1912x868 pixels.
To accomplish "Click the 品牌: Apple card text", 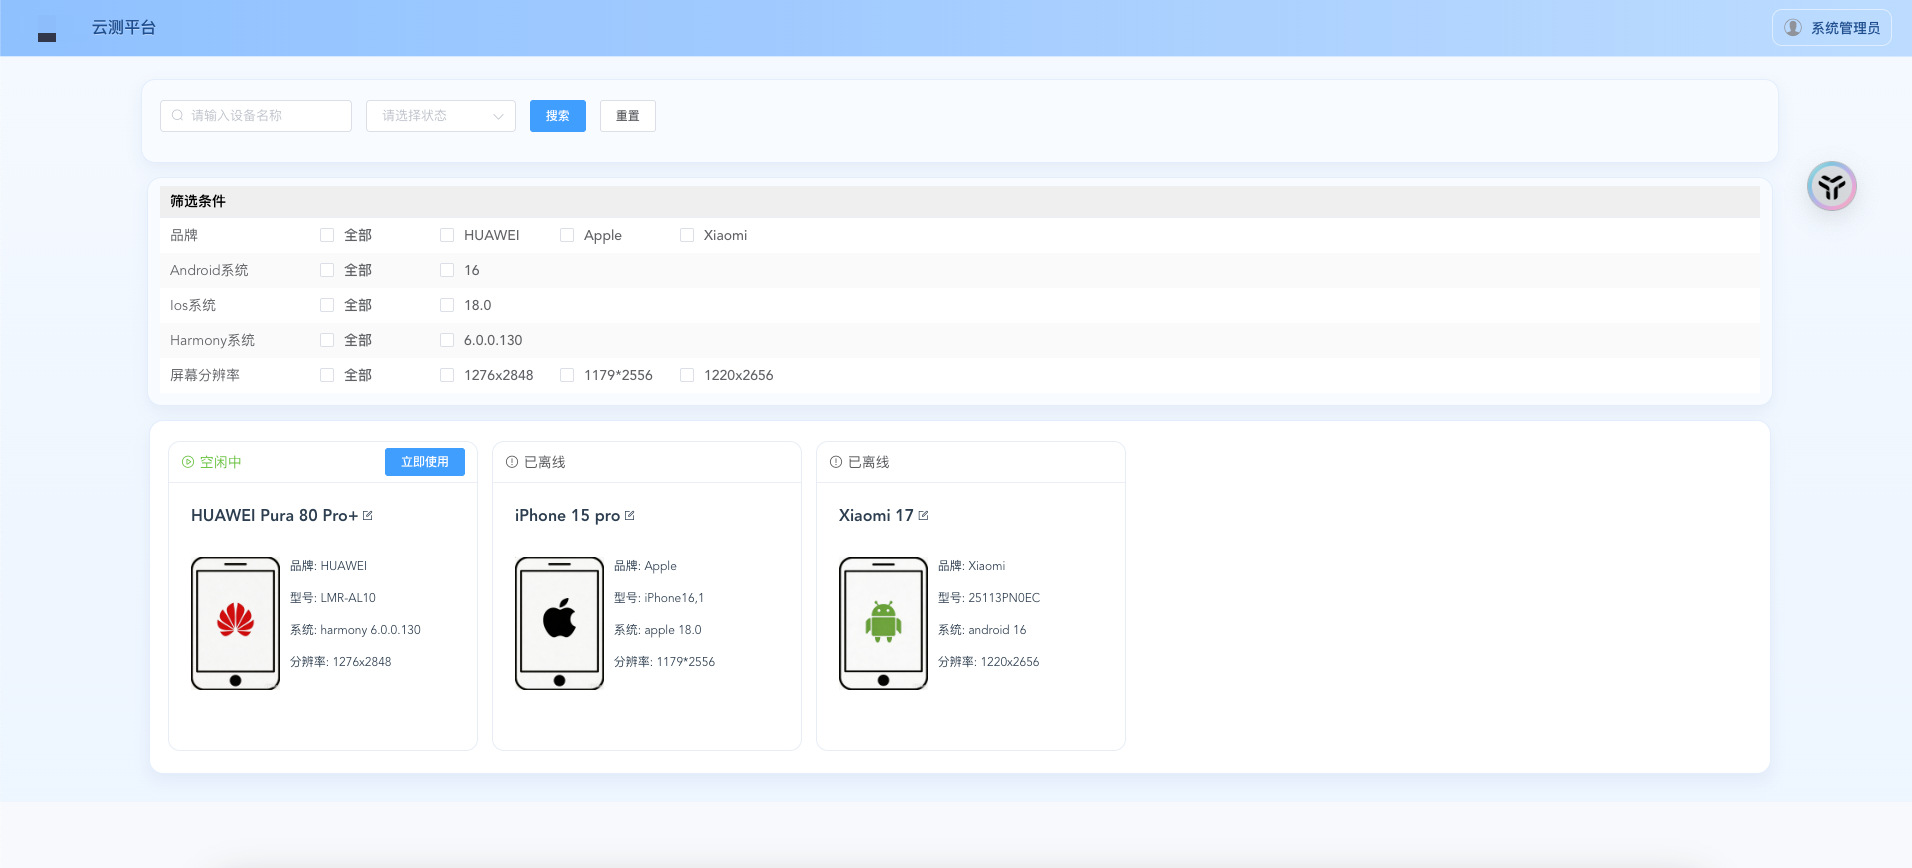I will (646, 566).
